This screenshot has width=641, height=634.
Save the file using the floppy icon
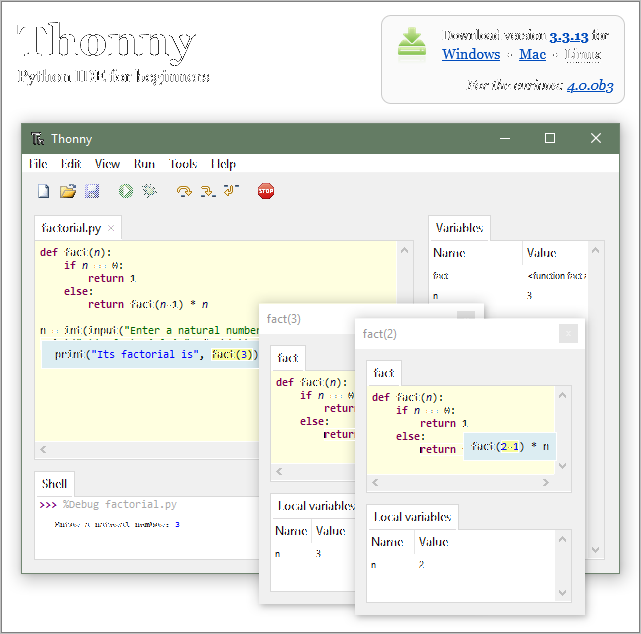(x=92, y=191)
